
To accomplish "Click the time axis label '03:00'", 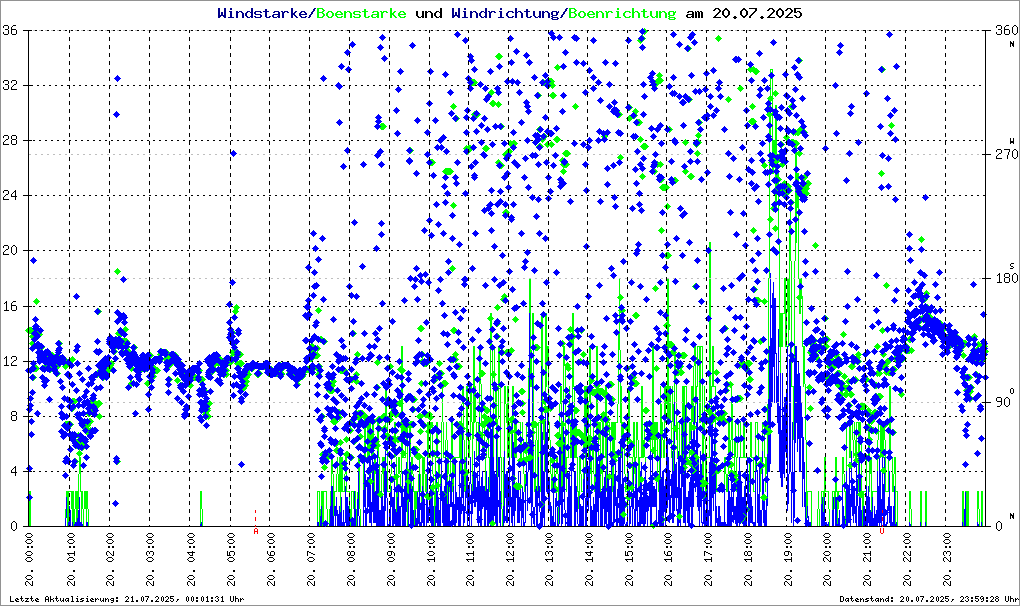I will coord(150,549).
